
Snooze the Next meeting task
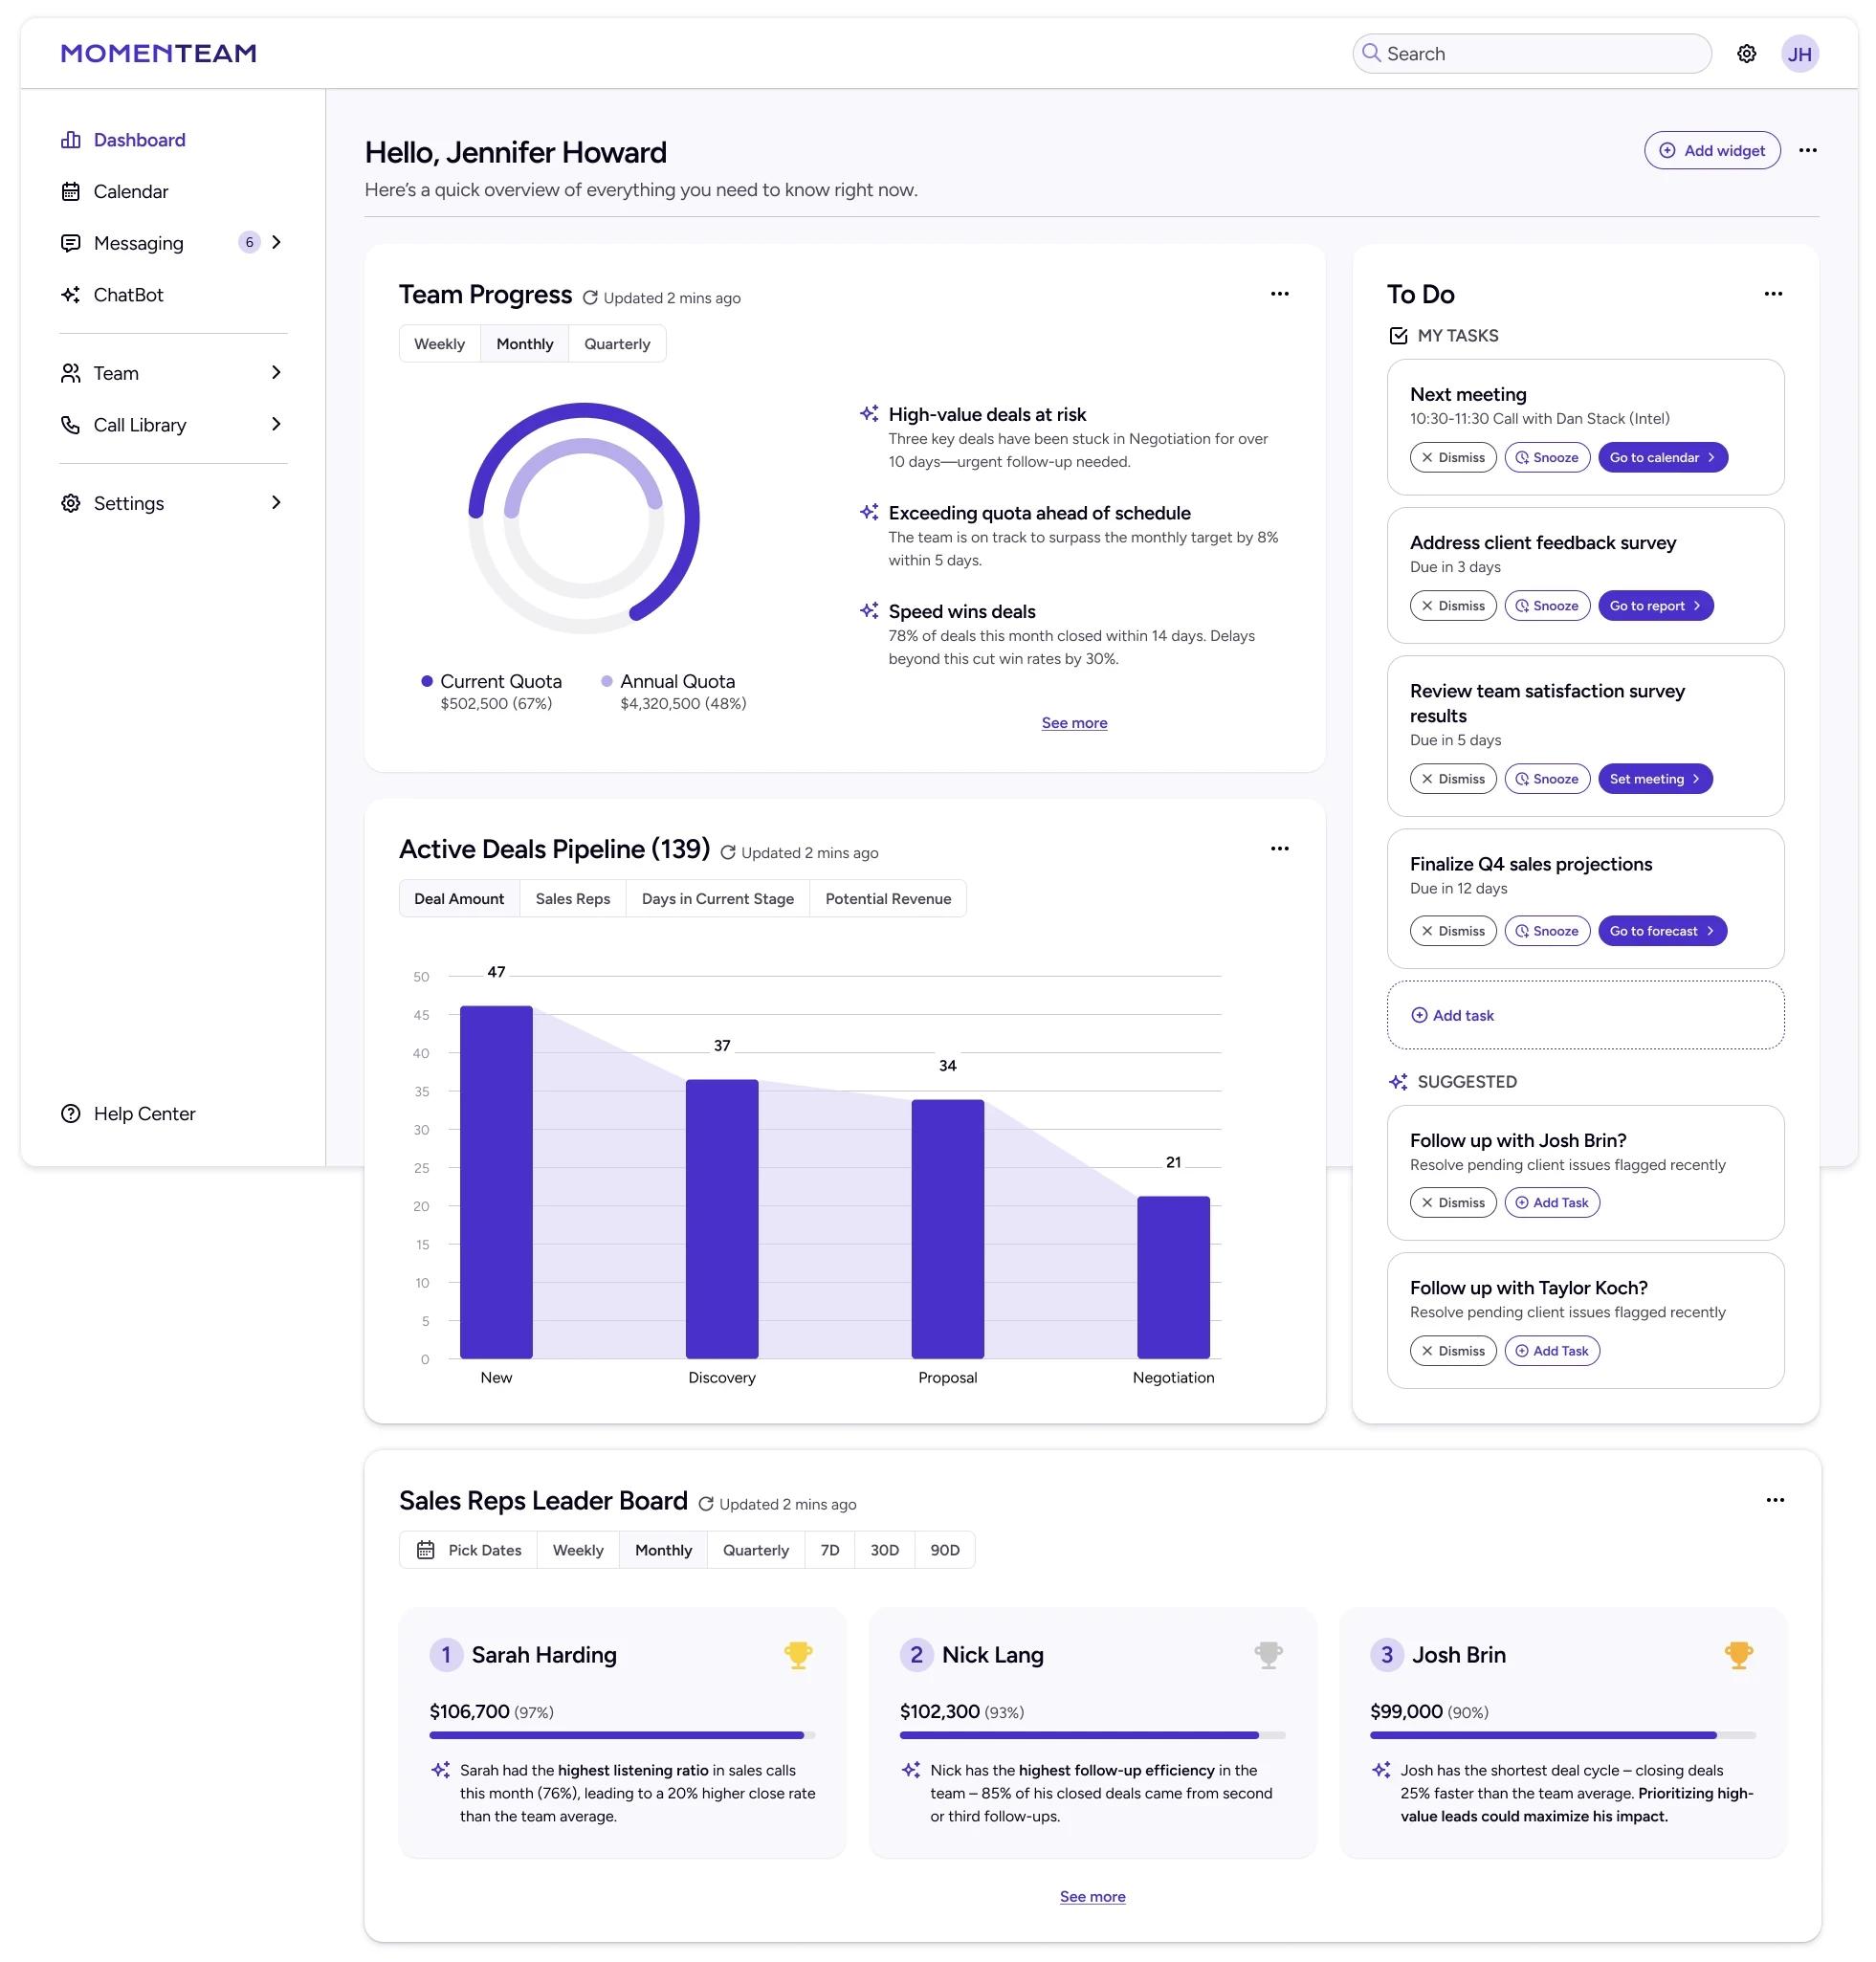click(x=1546, y=458)
